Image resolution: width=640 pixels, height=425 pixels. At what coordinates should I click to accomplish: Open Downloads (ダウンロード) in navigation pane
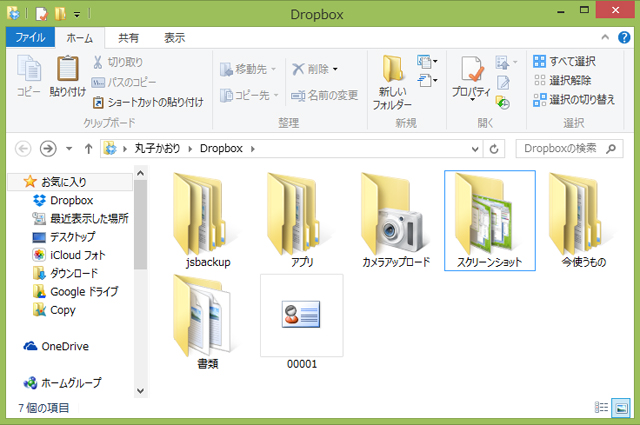[65, 273]
